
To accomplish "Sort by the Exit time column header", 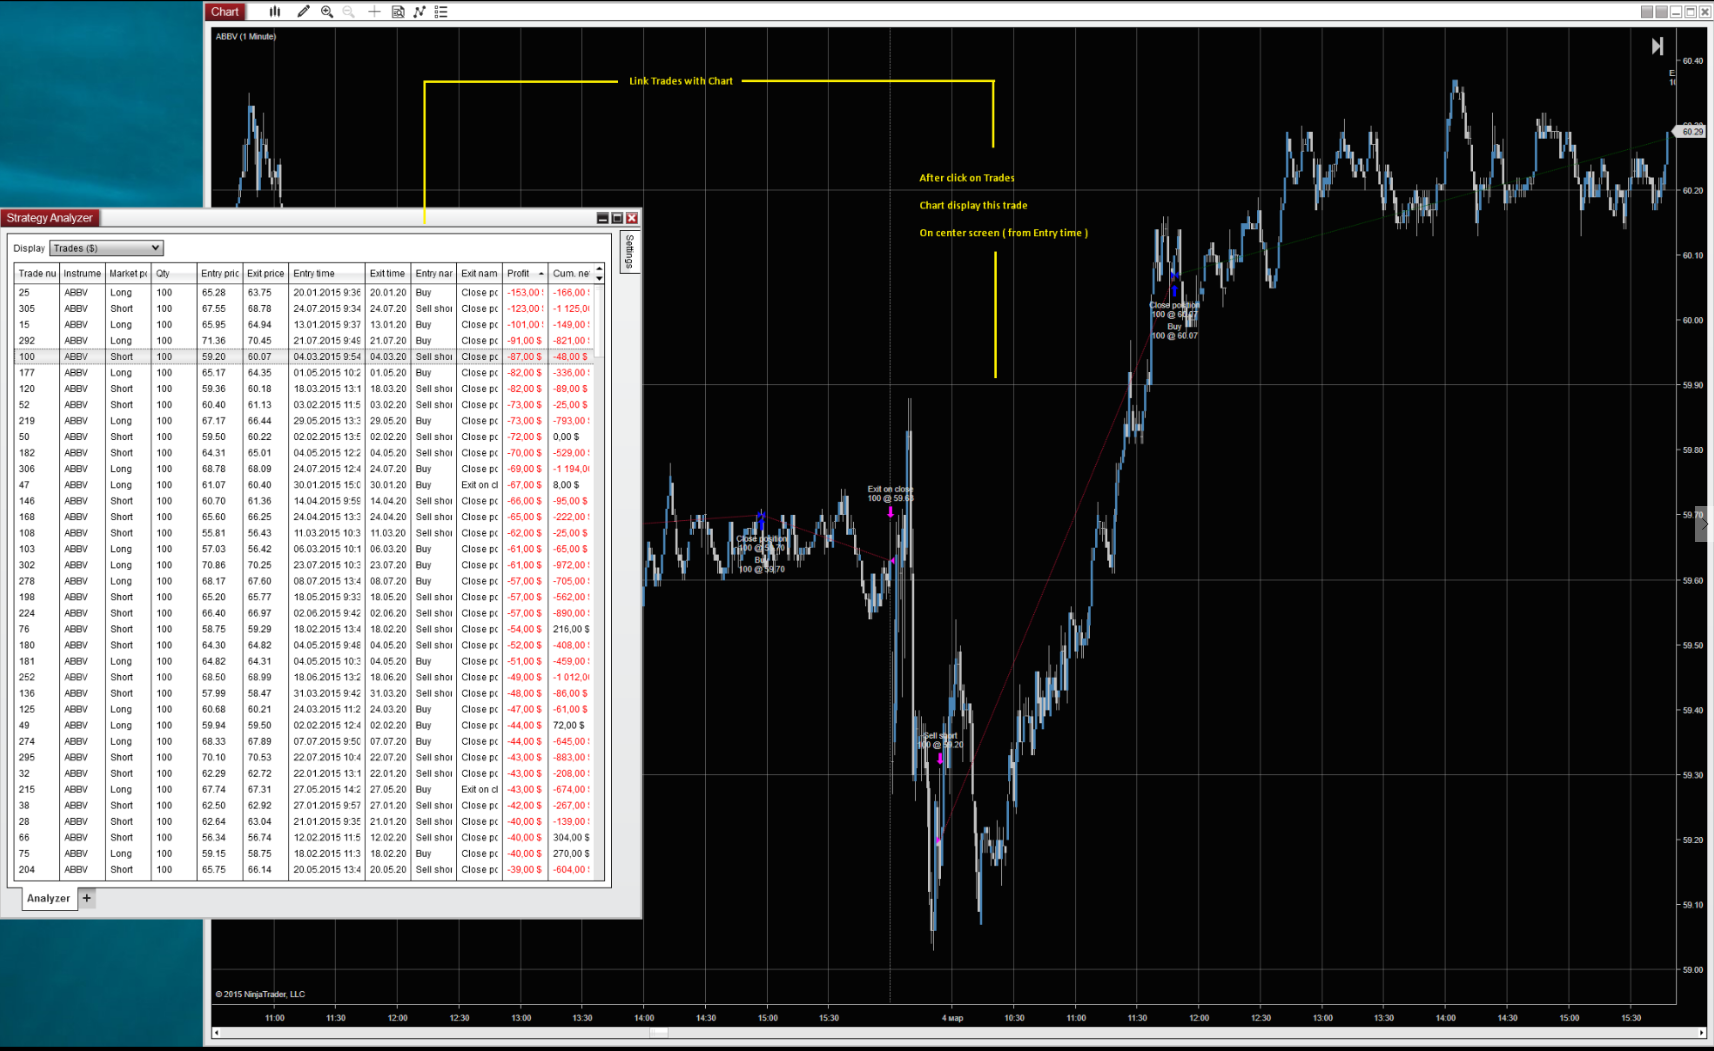I will click(388, 273).
